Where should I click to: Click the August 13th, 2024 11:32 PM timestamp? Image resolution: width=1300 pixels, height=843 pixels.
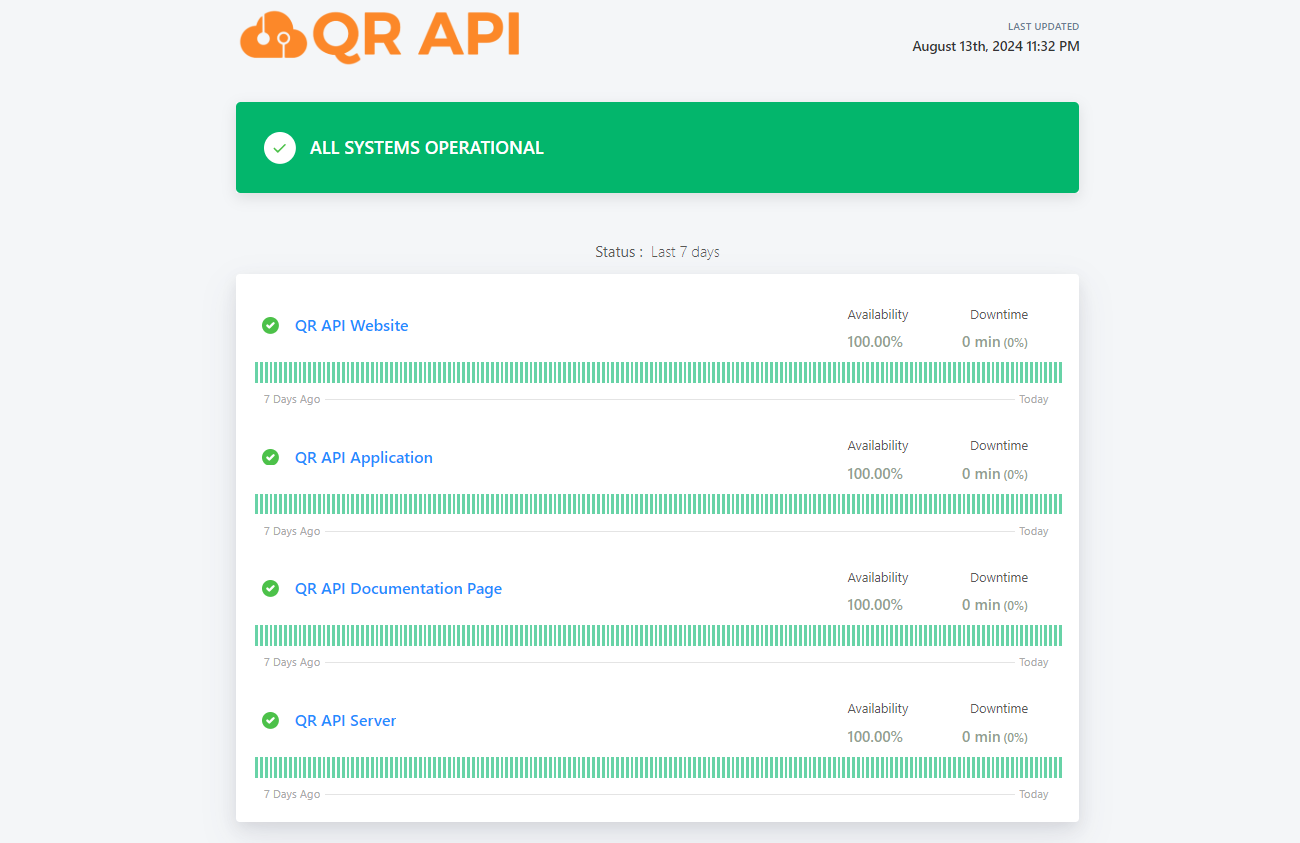click(x=996, y=46)
